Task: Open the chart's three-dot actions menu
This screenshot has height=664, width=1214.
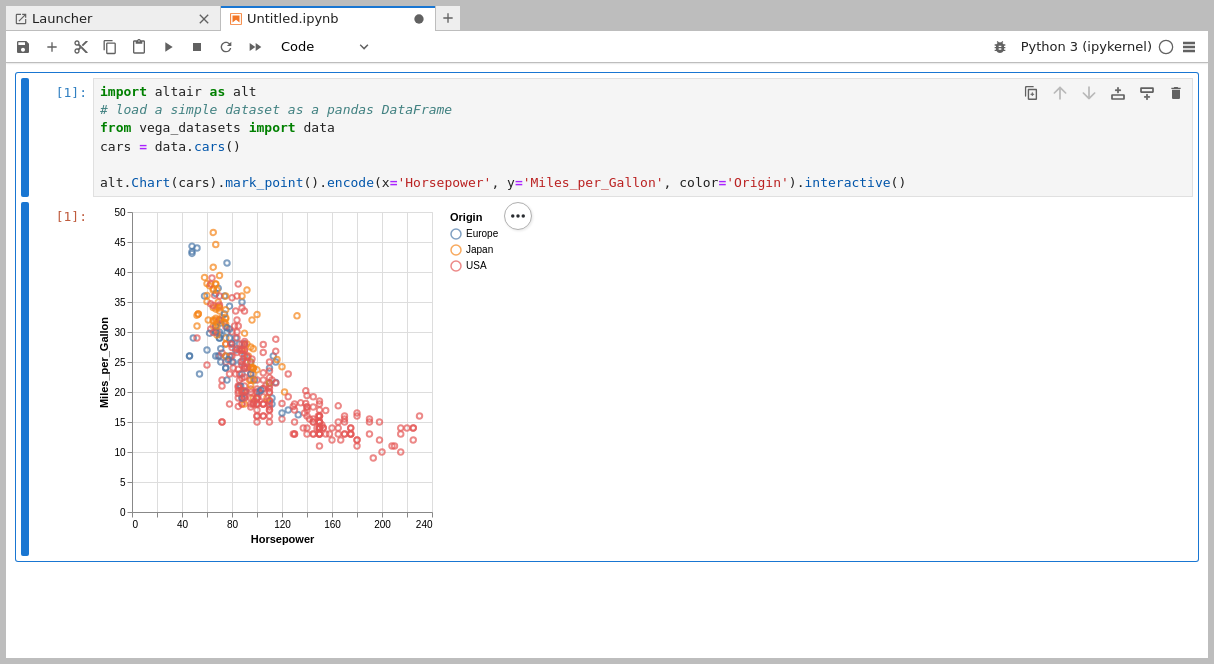Action: 518,216
